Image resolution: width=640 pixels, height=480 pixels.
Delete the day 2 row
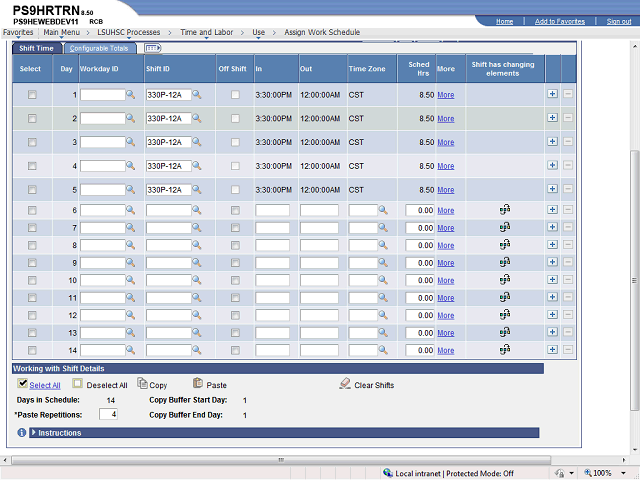click(568, 118)
